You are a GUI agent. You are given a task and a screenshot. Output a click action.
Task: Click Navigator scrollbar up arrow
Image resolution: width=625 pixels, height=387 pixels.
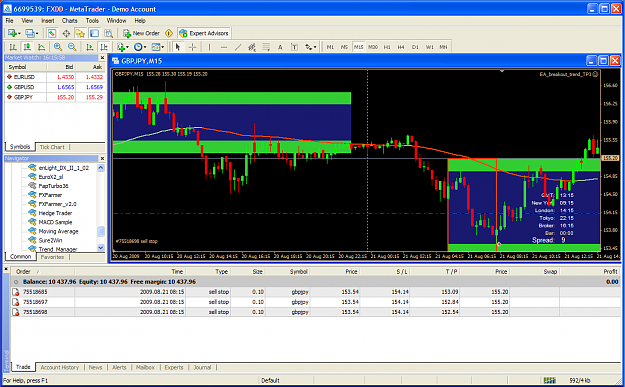click(101, 168)
